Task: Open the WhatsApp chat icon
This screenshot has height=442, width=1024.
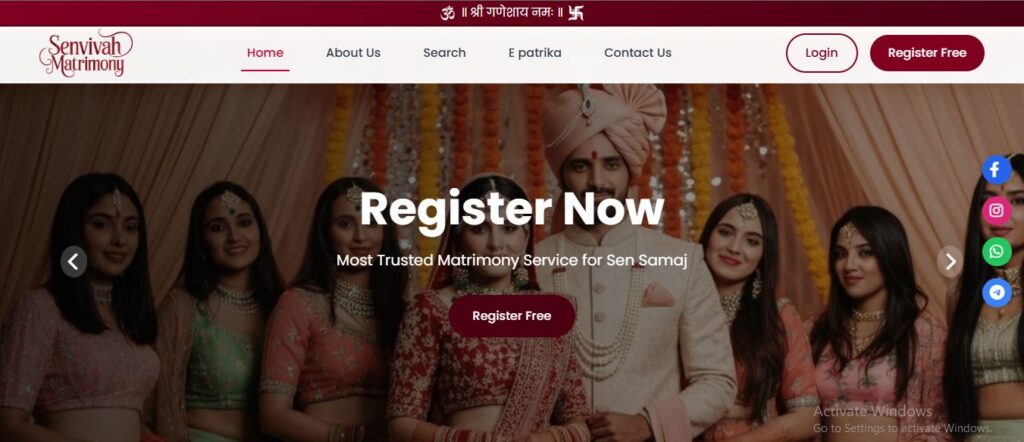Action: [997, 251]
